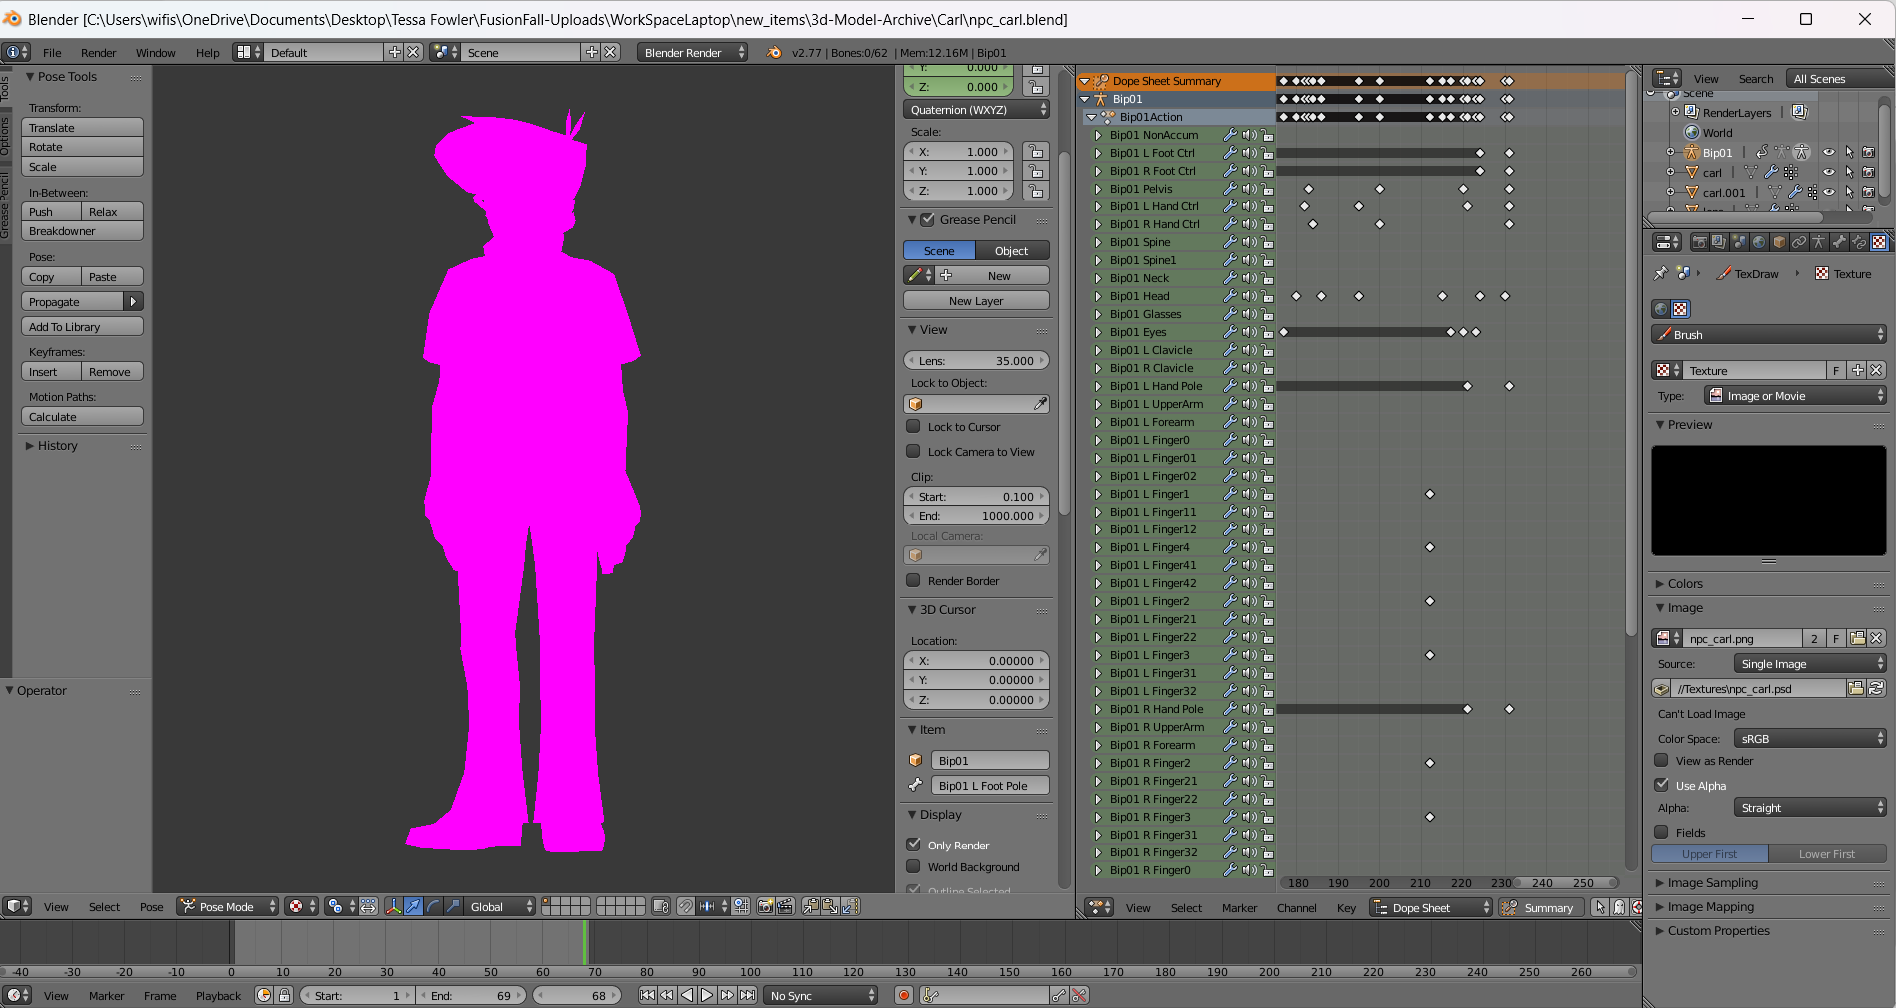Click the OpenGL render image camera icon
The width and height of the screenshot is (1896, 1008).
click(764, 906)
